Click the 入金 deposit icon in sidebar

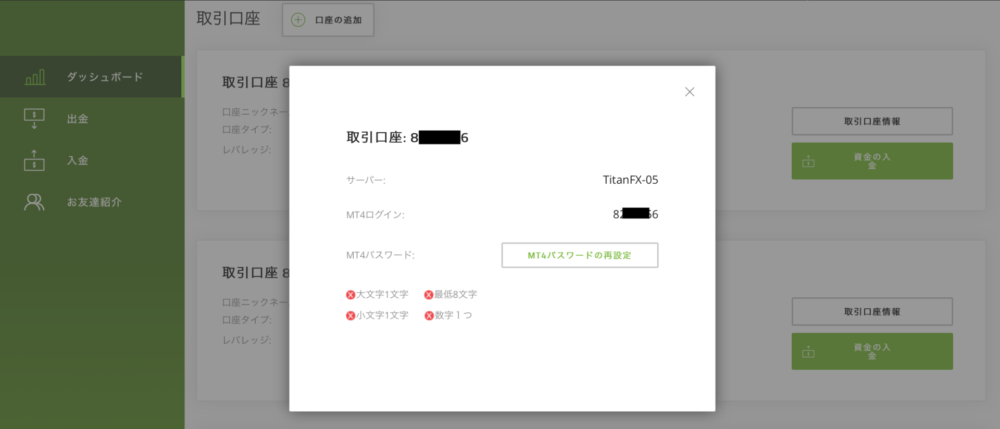point(35,160)
